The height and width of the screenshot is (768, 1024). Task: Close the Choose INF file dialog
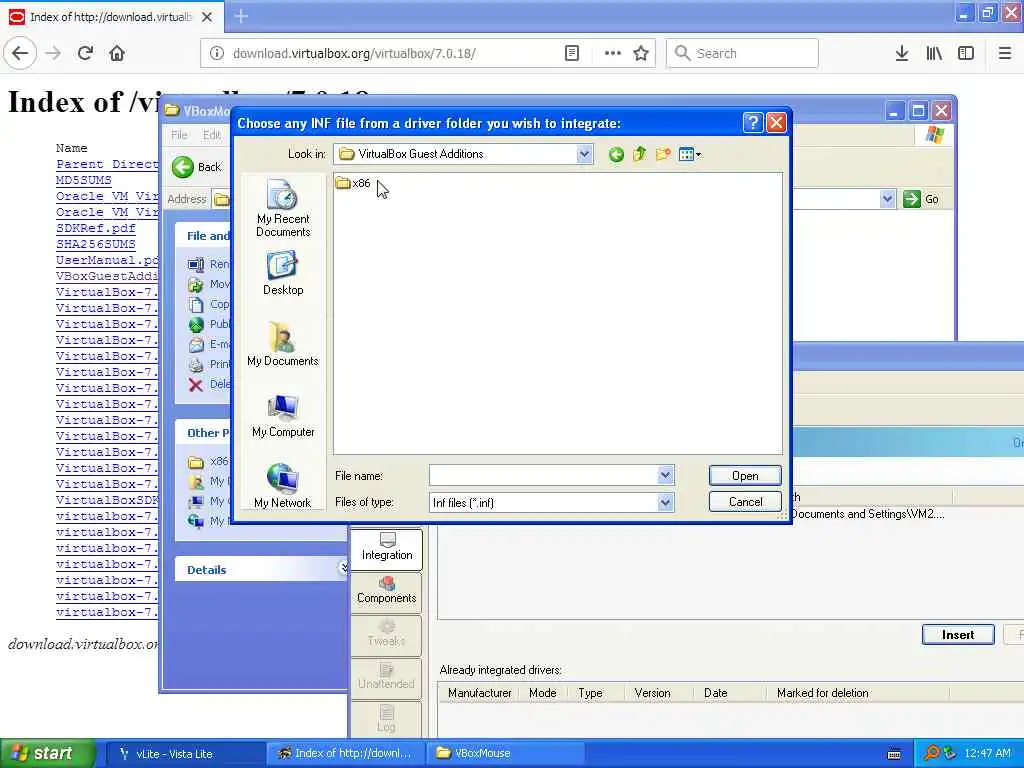[x=776, y=123]
